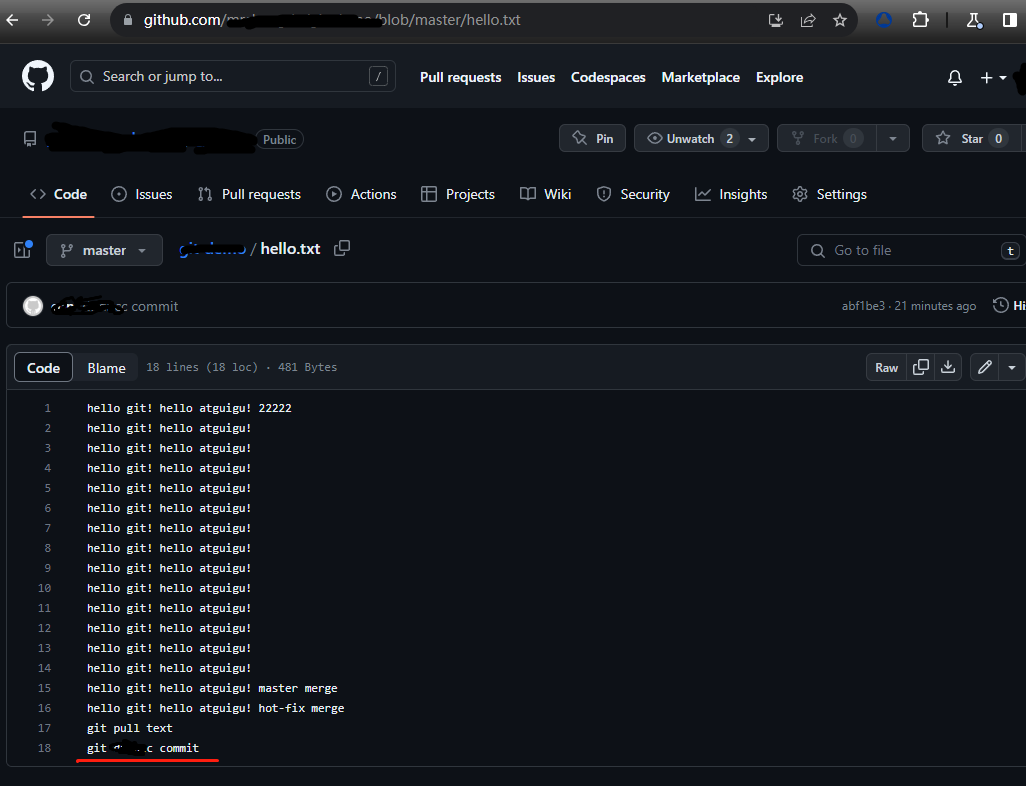
Task: Switch to the repository Code tab
Action: click(x=58, y=194)
